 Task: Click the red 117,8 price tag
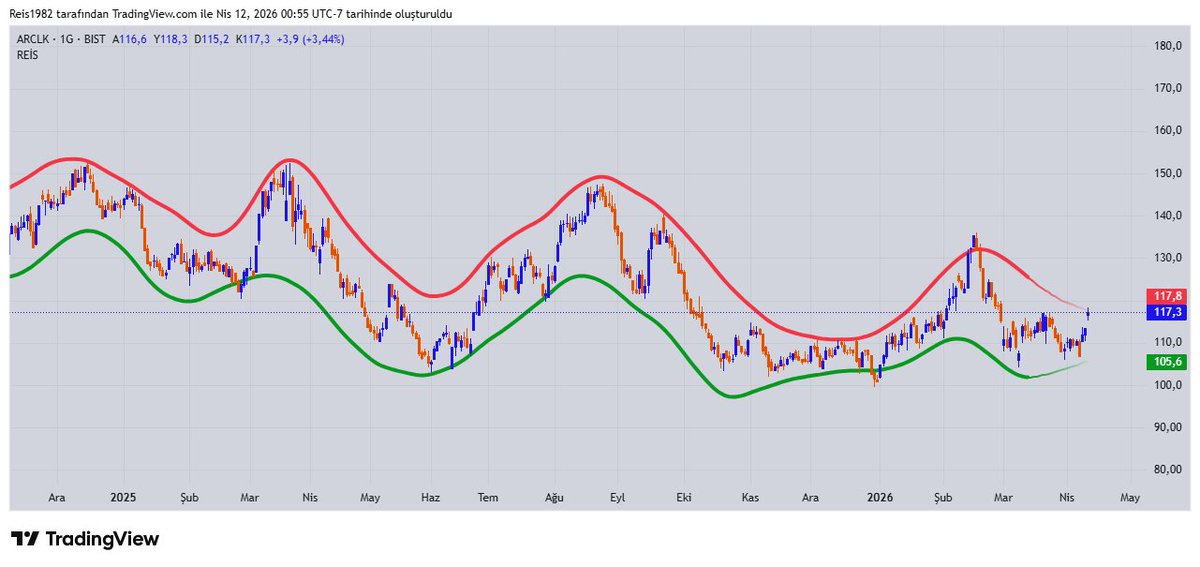point(1166,297)
